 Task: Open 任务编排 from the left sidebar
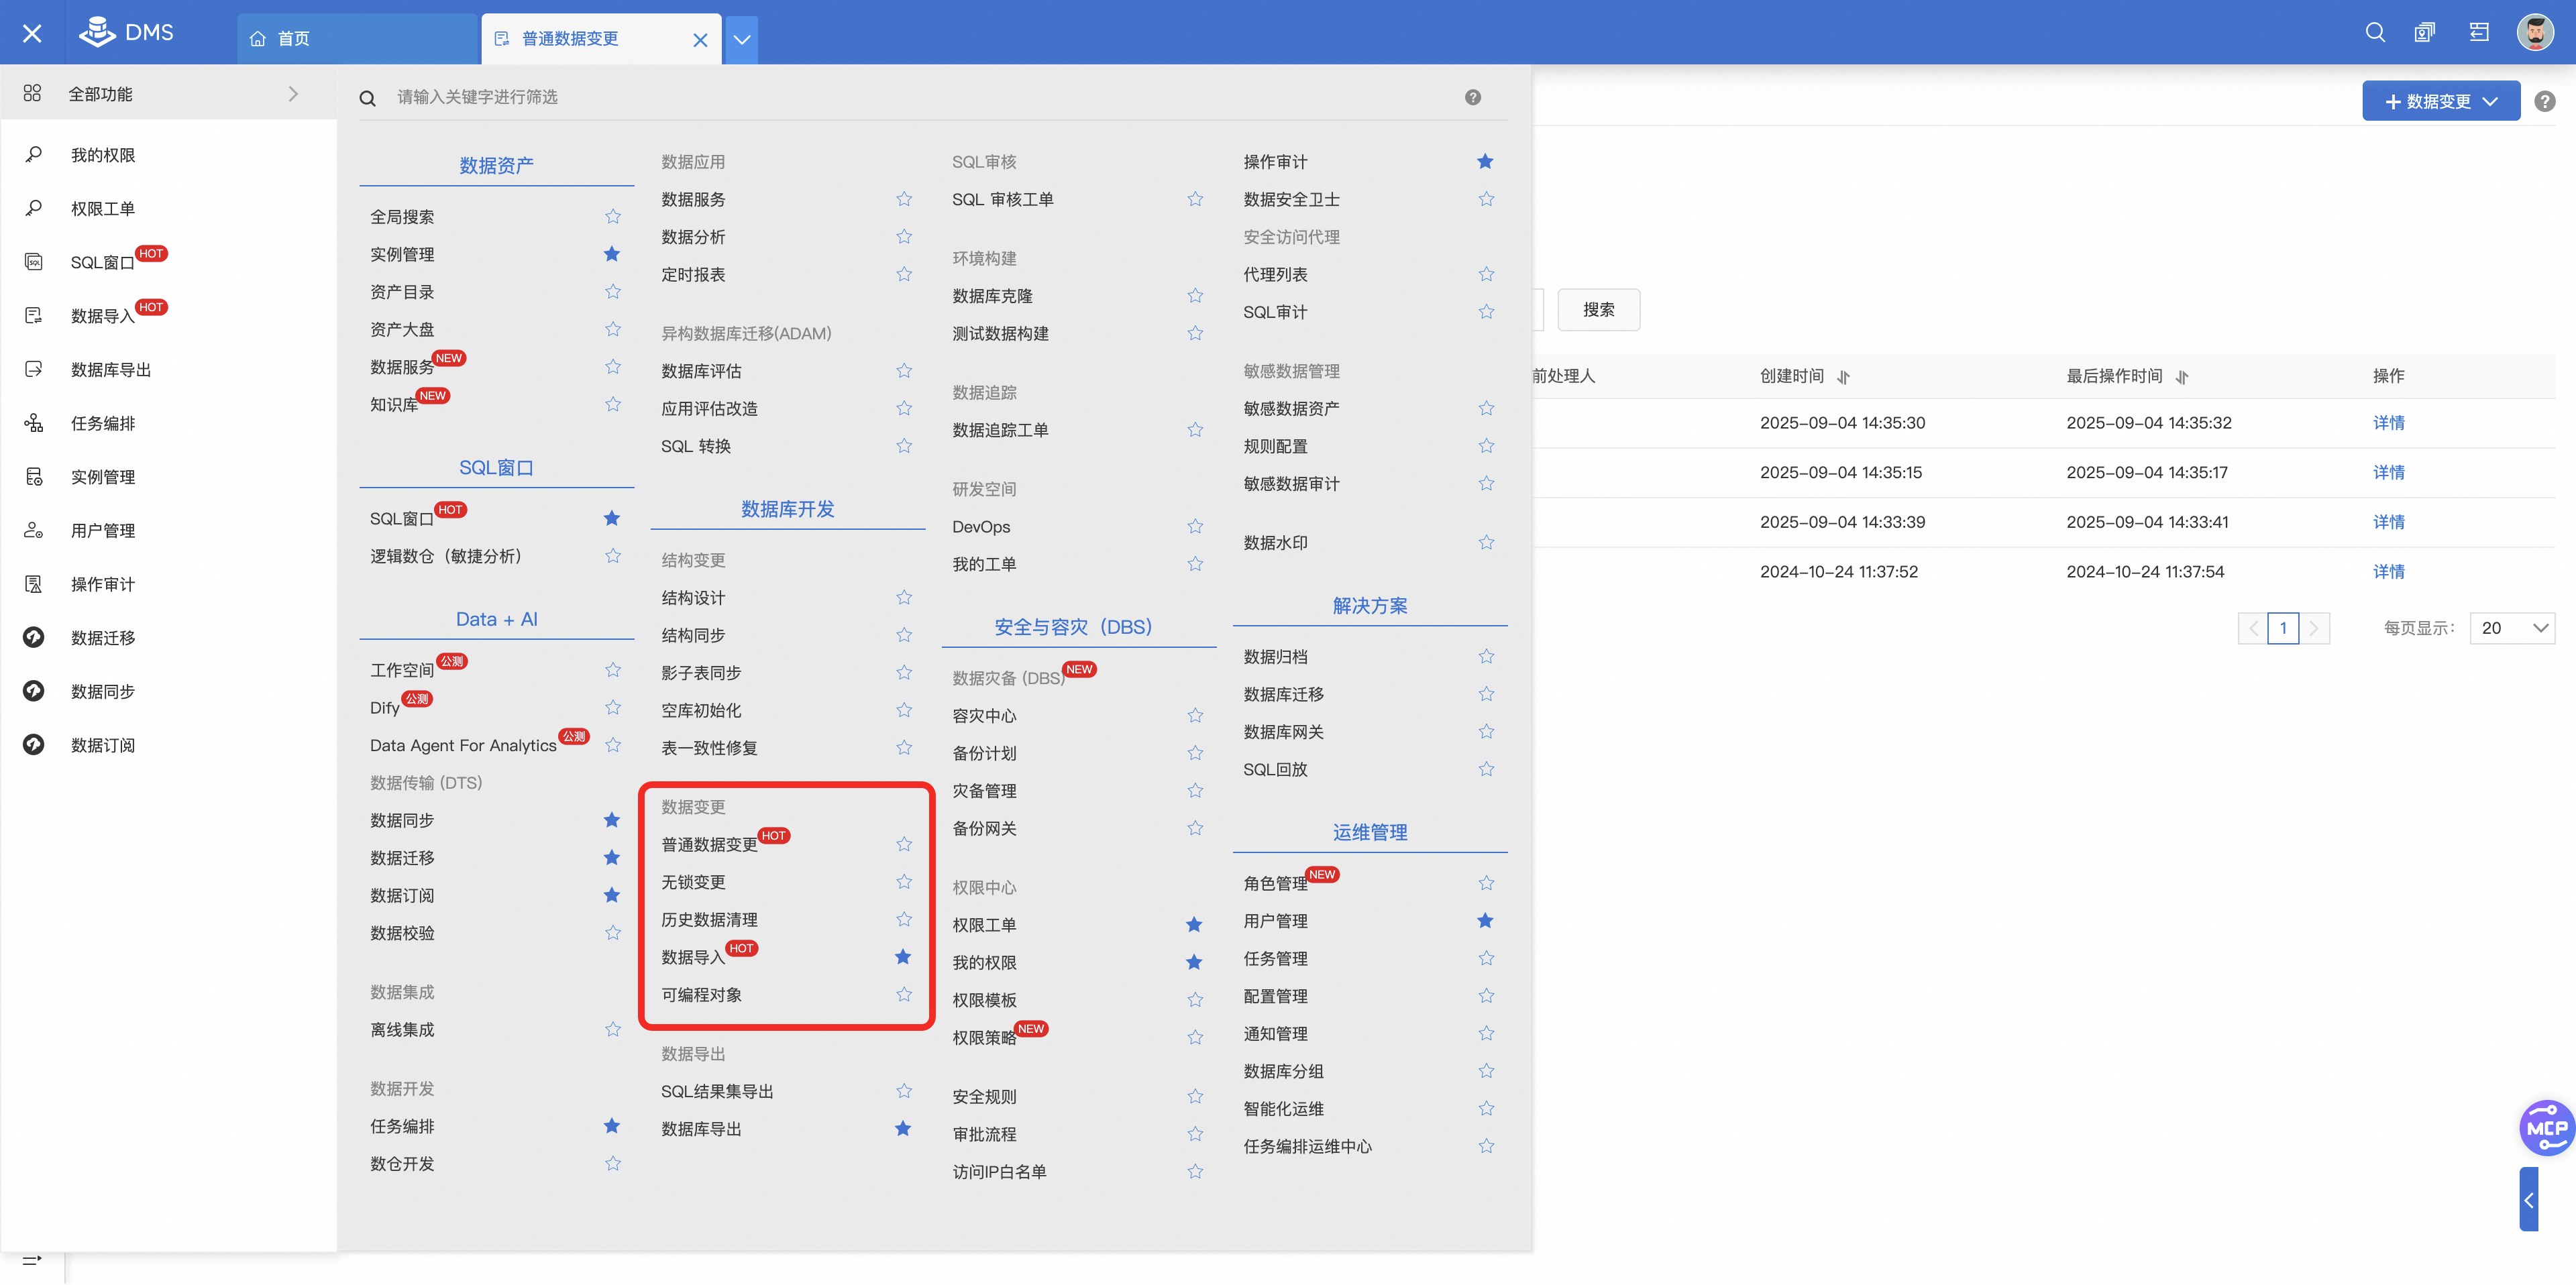tap(103, 423)
